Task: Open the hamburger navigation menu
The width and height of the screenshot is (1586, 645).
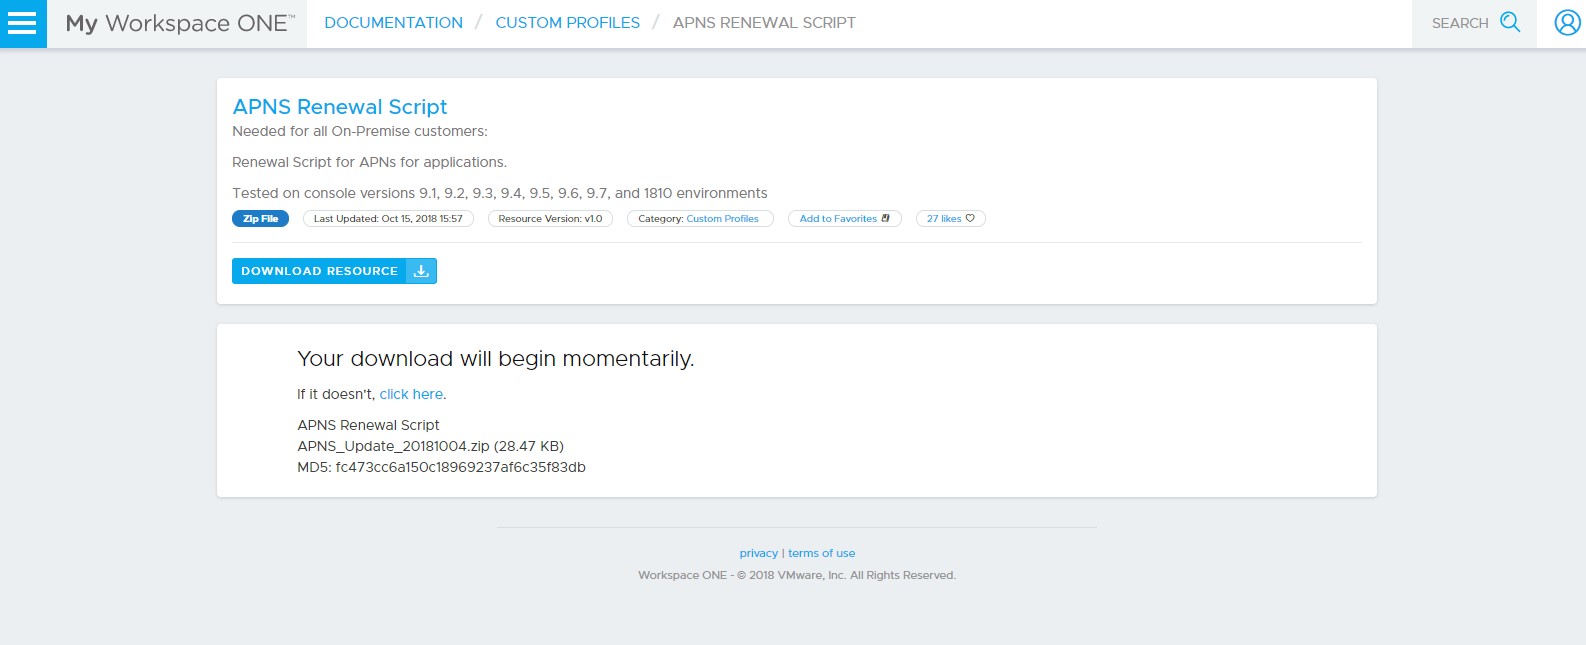Action: tap(22, 23)
